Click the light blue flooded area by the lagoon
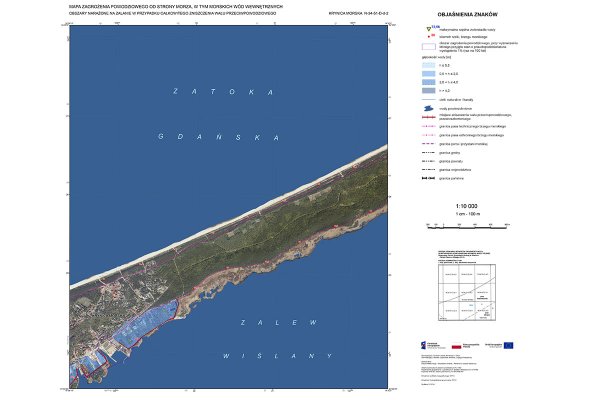 [x=144, y=323]
